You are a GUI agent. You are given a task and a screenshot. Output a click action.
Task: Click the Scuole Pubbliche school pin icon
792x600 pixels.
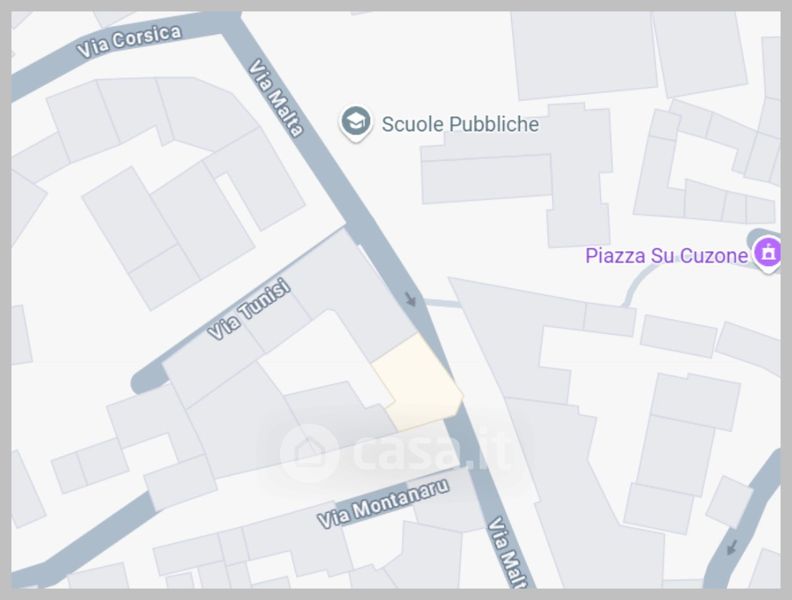click(356, 123)
